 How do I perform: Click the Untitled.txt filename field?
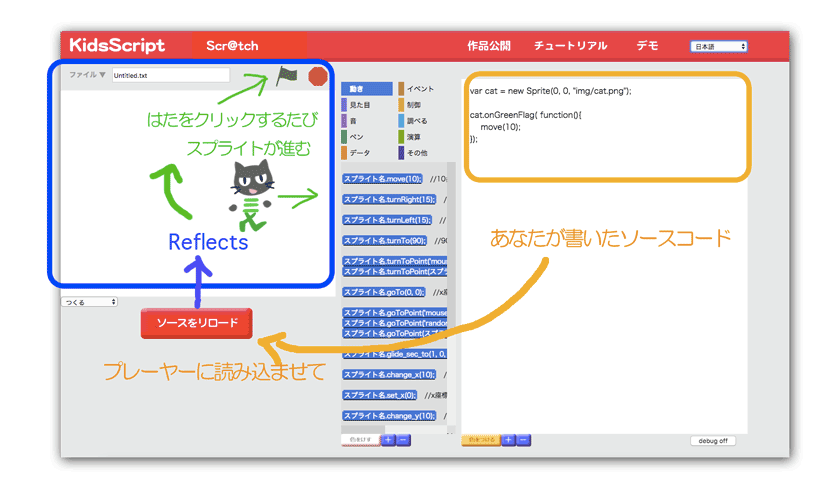(x=171, y=75)
